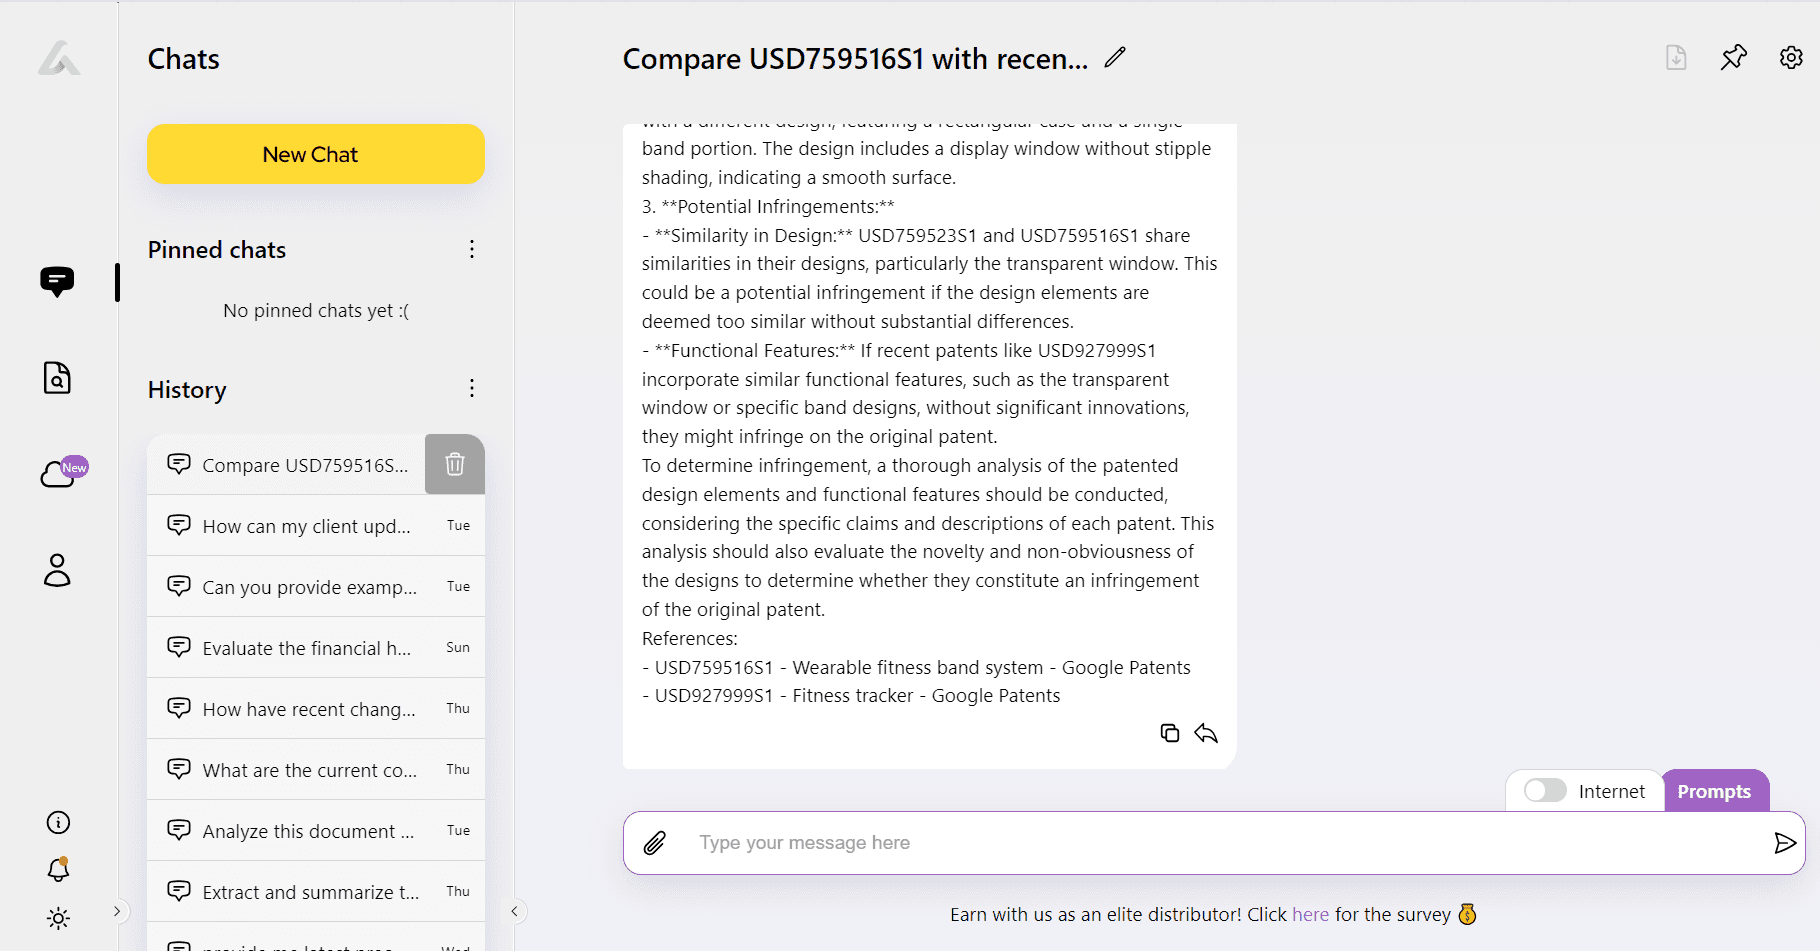Attach a file with paperclip icon

tap(655, 843)
